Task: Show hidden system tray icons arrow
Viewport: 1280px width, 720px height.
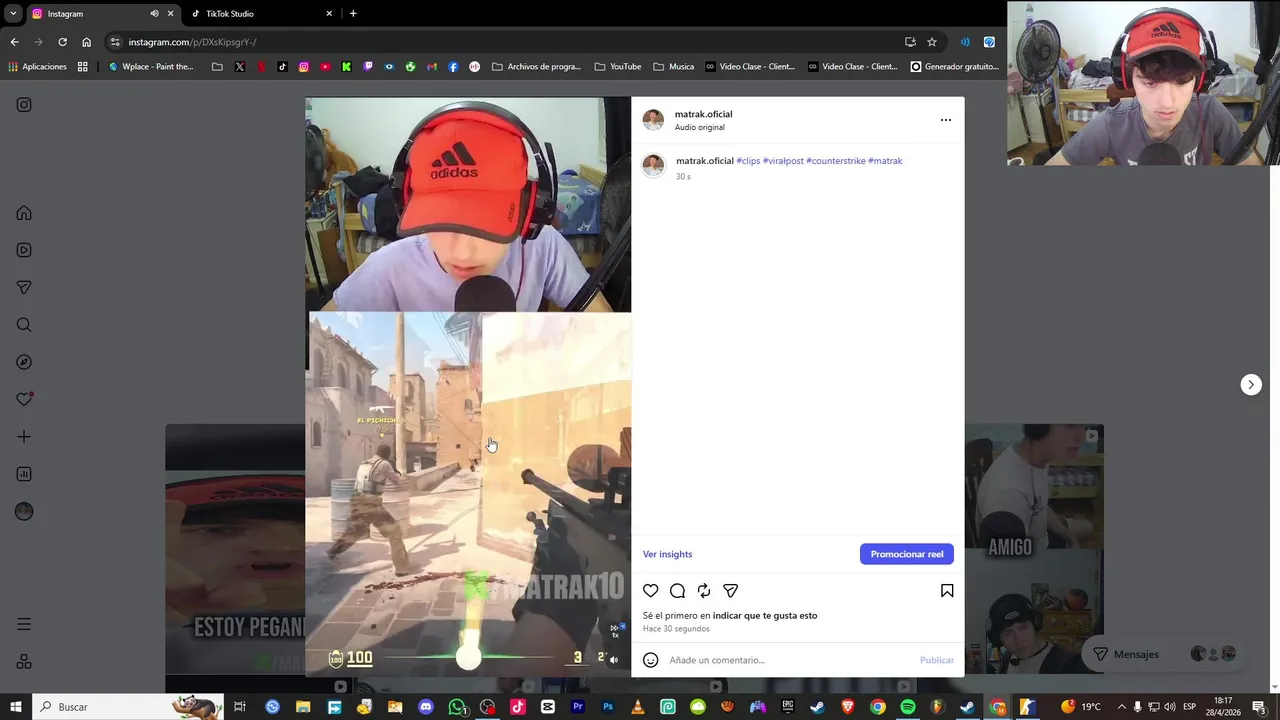Action: coord(1121,707)
